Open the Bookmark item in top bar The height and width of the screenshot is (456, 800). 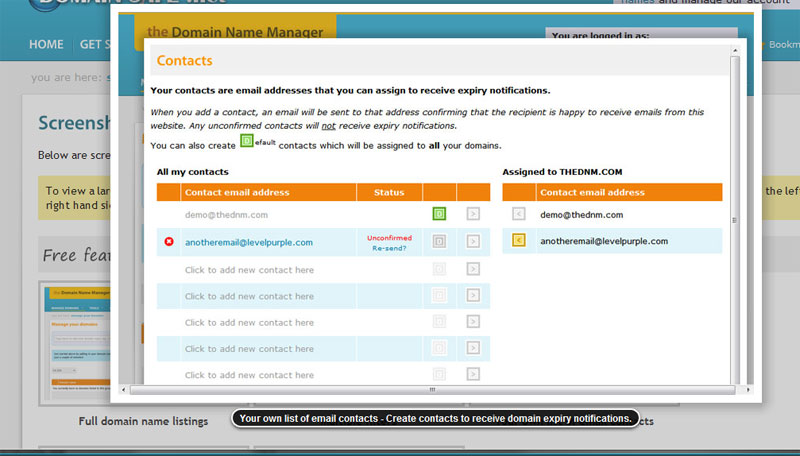783,45
